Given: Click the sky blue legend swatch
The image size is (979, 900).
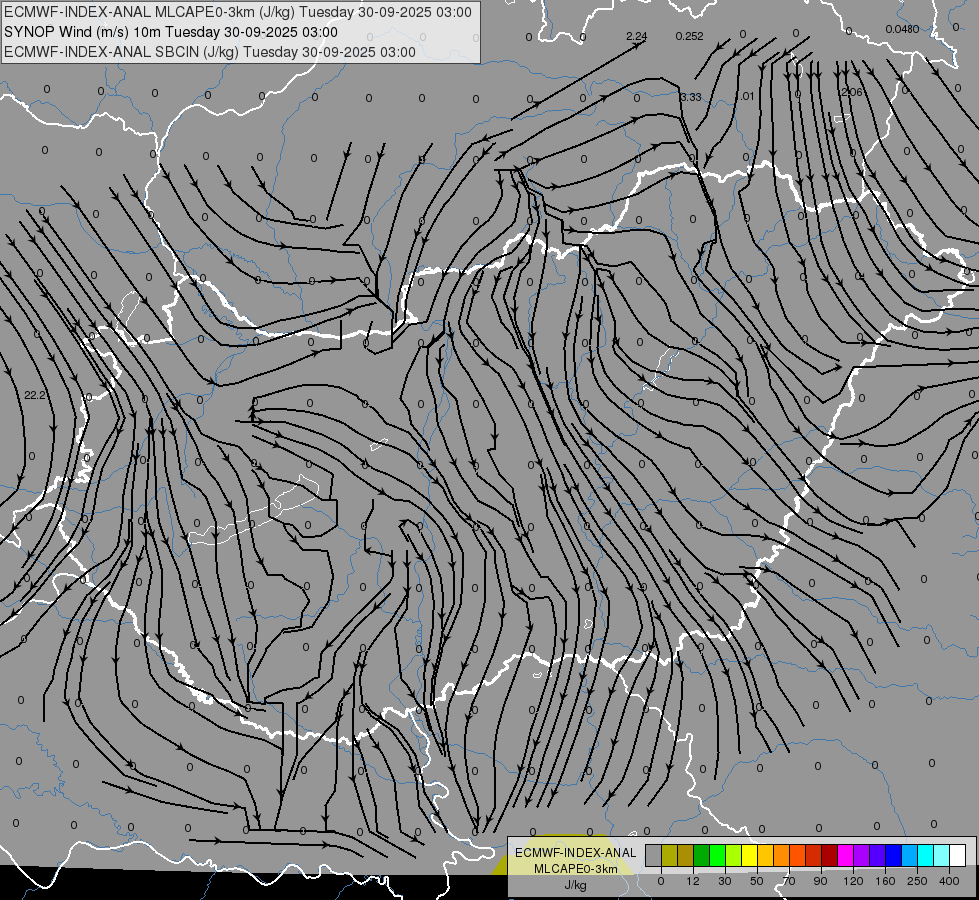Looking at the screenshot, I should 910,855.
